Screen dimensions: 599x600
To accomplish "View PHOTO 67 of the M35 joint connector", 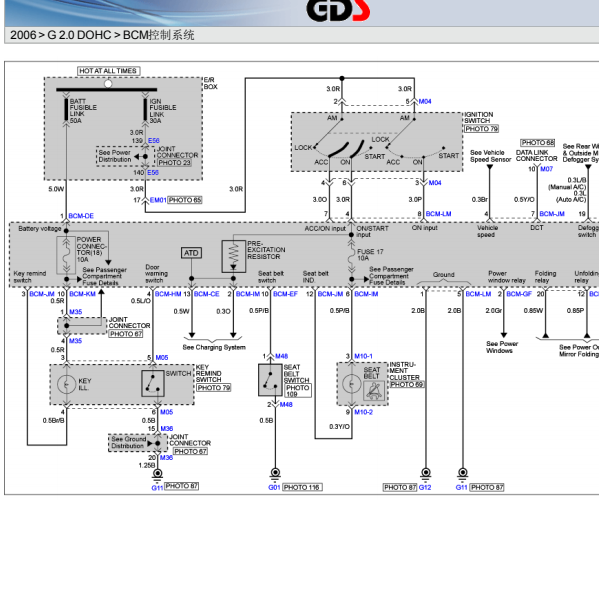I will [x=126, y=334].
